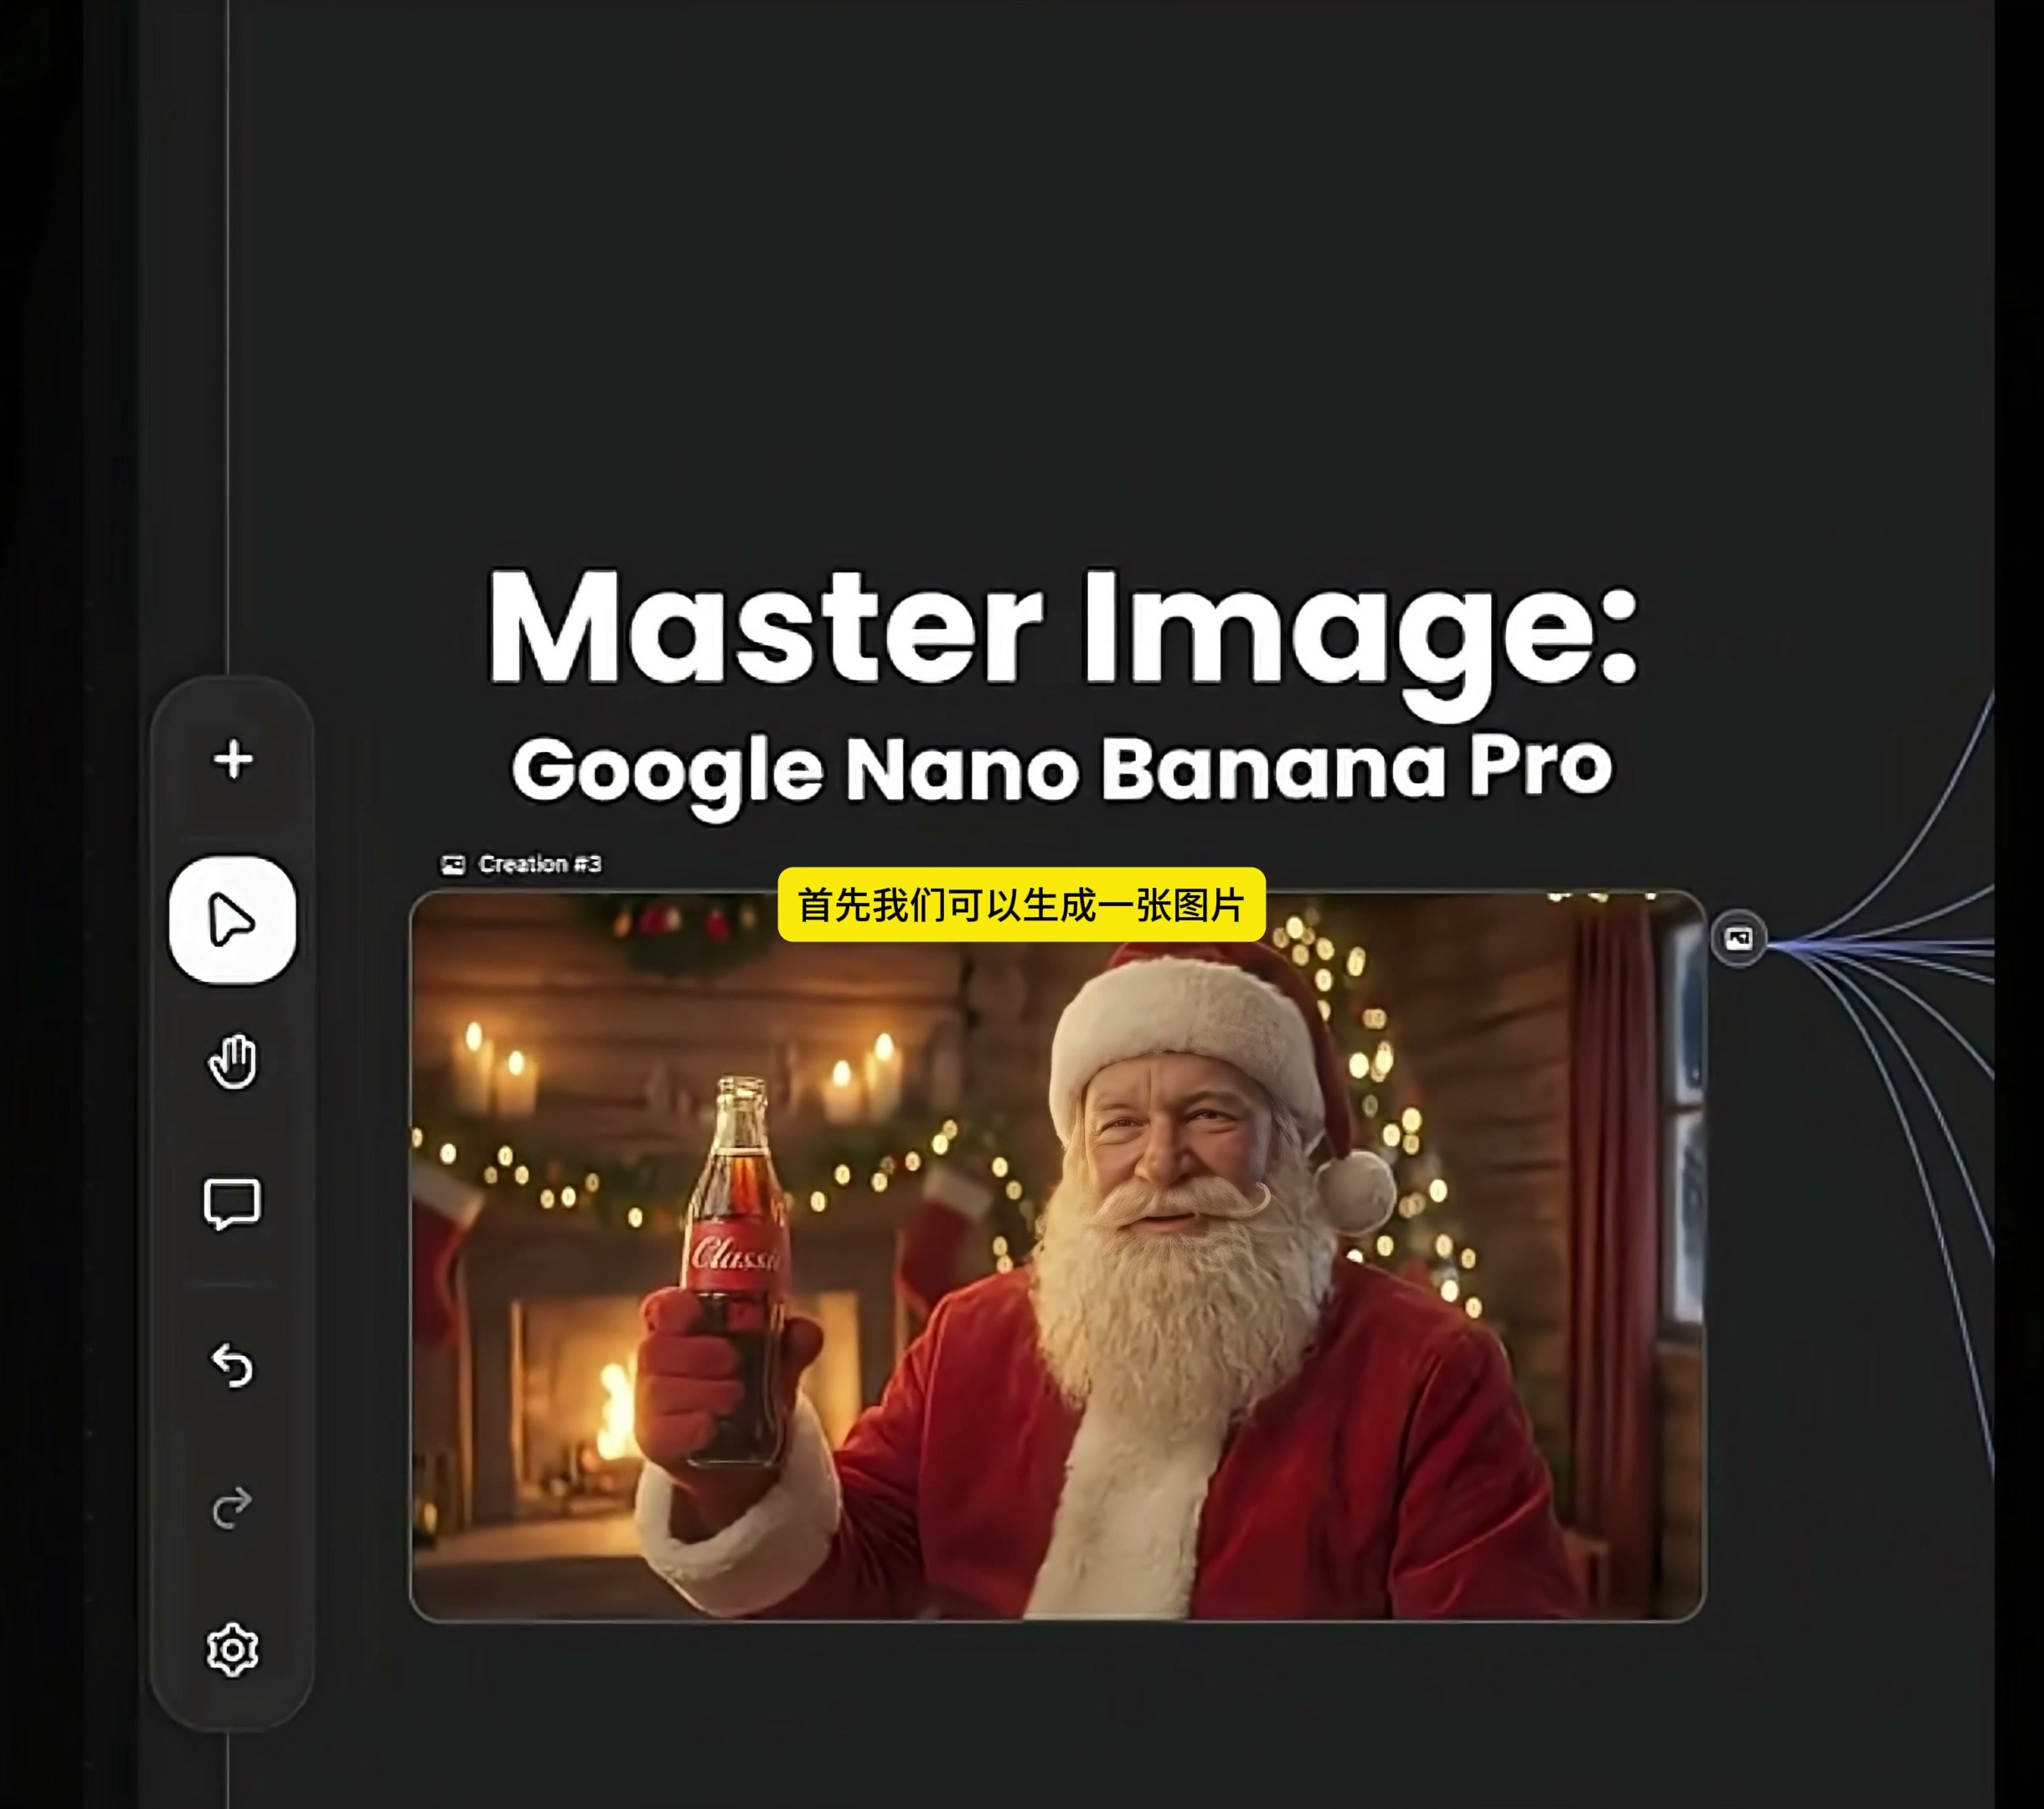Click the image output connector node
The height and width of the screenshot is (1809, 2044).
(1738, 938)
